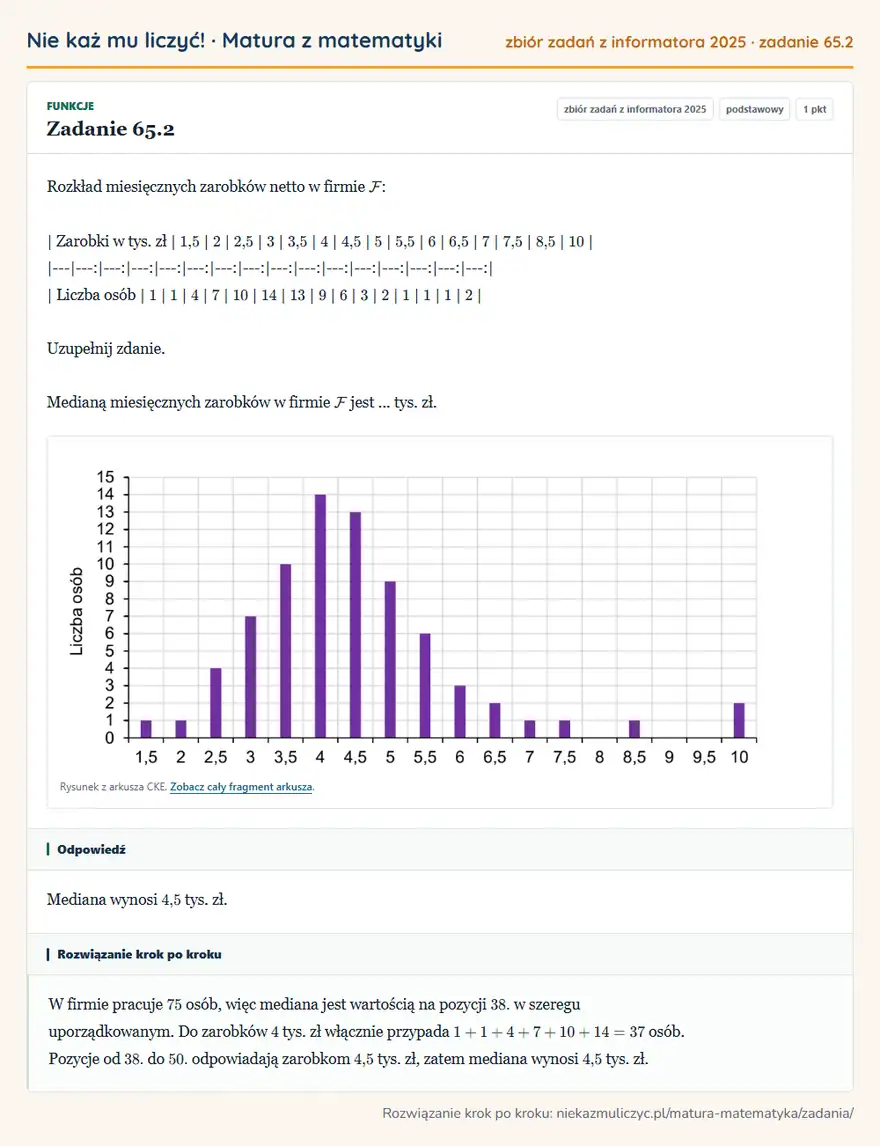This screenshot has height=1146, width=880.
Task: Click the "9,5" label on the chart x-axis
Action: [x=705, y=757]
